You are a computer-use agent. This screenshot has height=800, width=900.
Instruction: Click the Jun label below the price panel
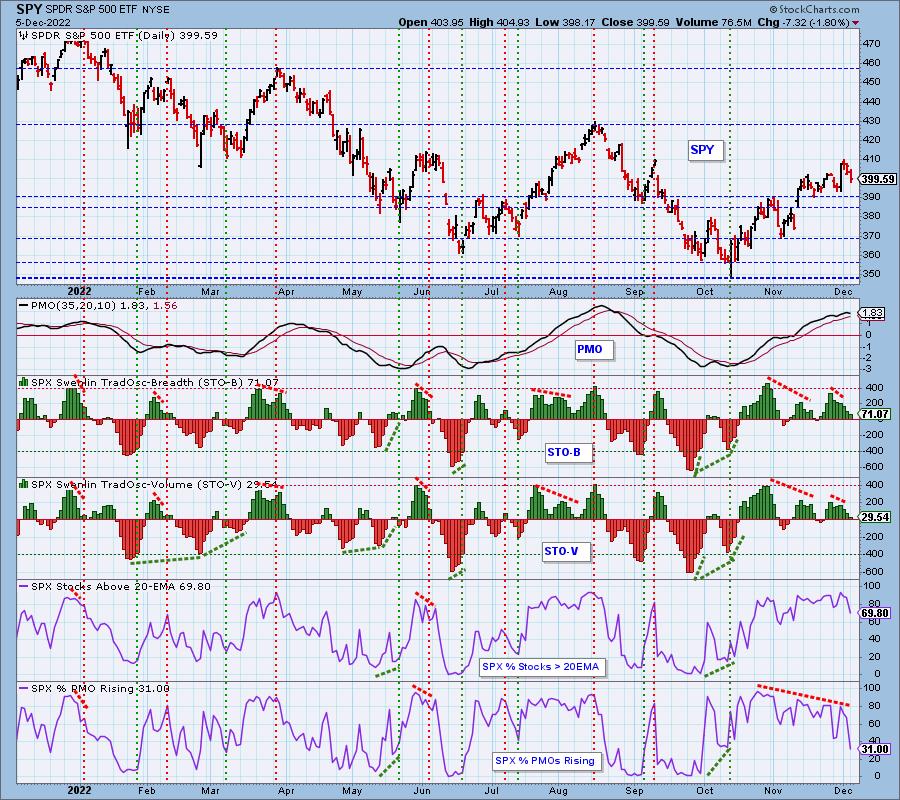point(422,292)
